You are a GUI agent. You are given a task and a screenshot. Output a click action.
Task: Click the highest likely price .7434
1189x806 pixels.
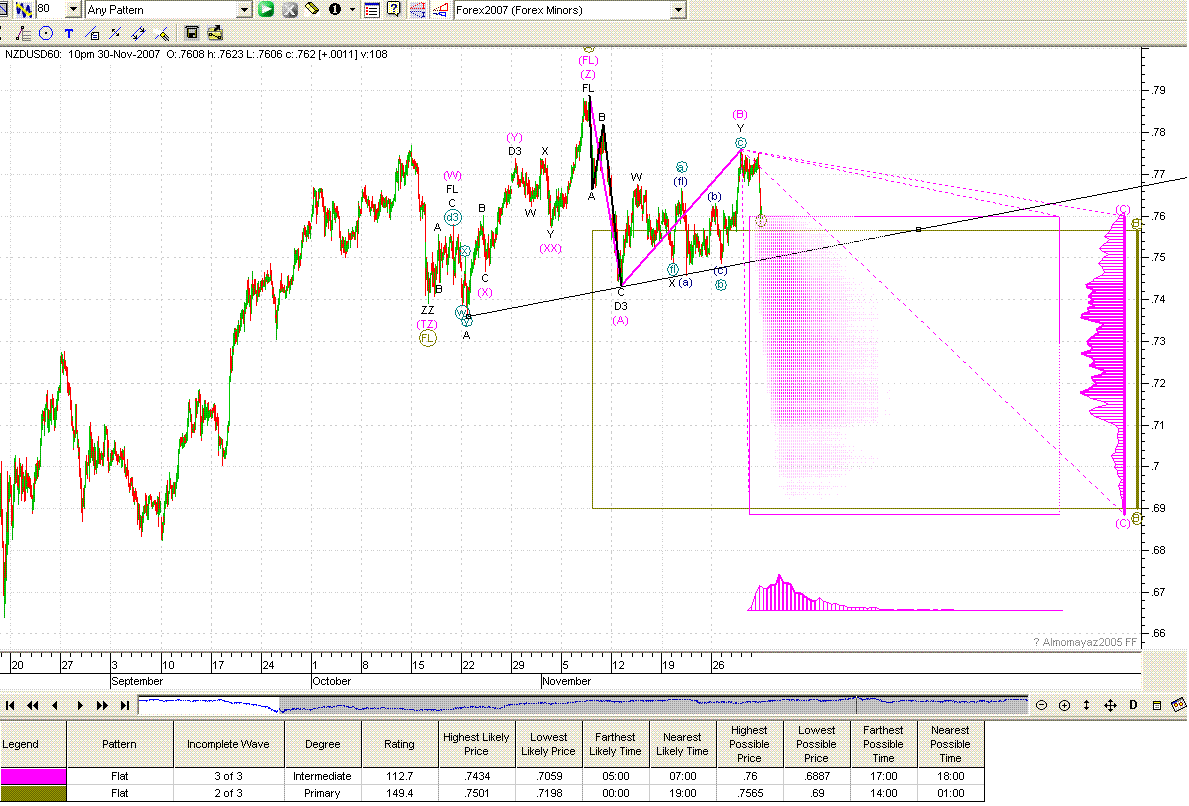click(476, 776)
